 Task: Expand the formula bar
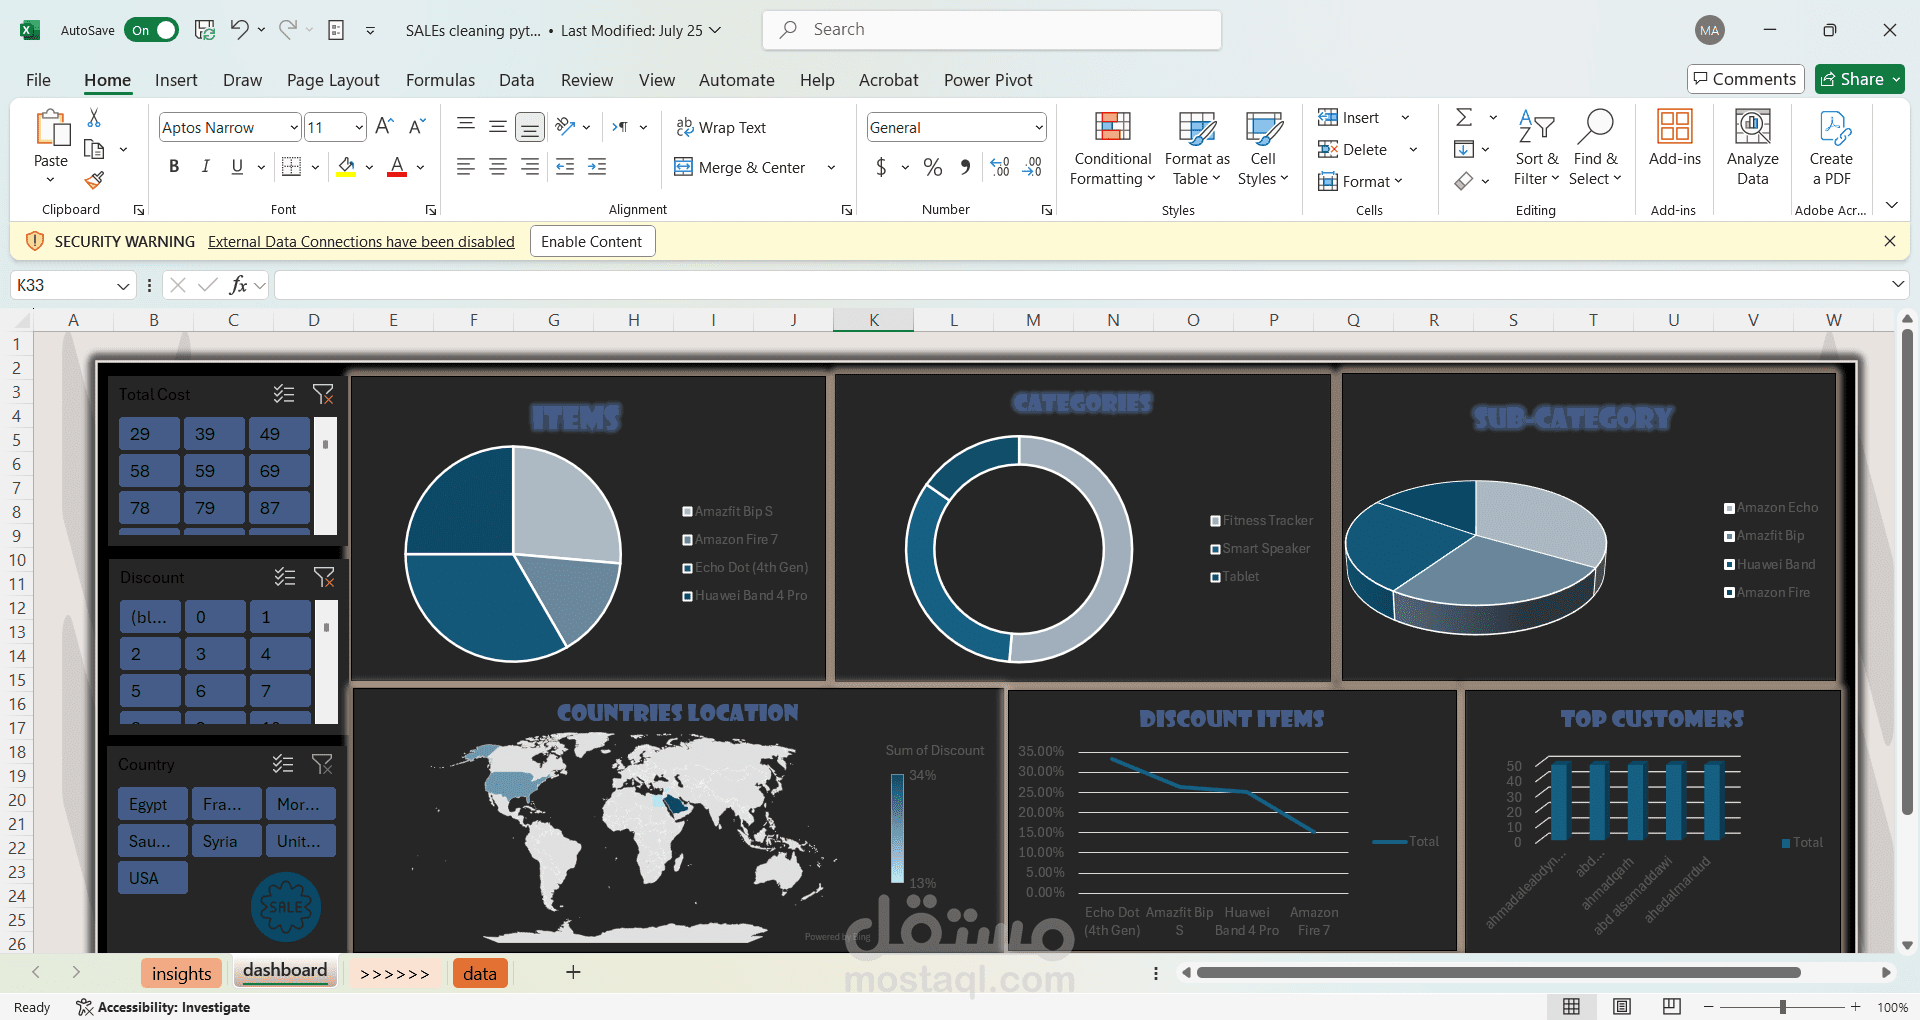tap(1898, 285)
